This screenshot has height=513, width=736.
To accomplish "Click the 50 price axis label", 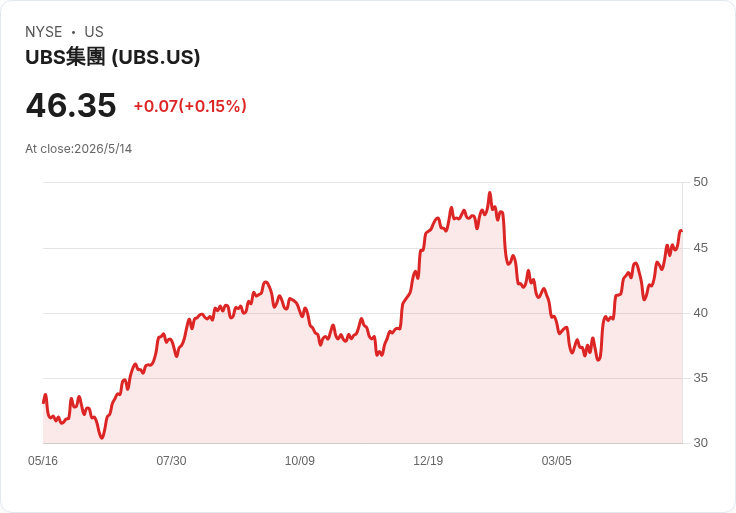I will pos(700,182).
